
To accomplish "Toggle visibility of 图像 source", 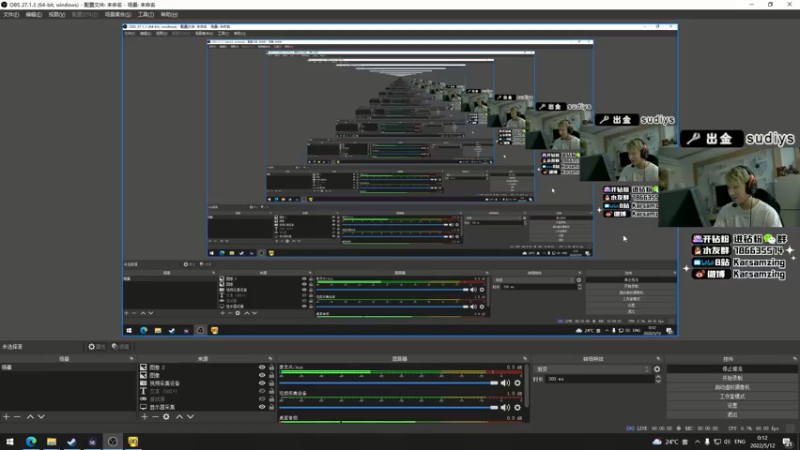I will [262, 375].
